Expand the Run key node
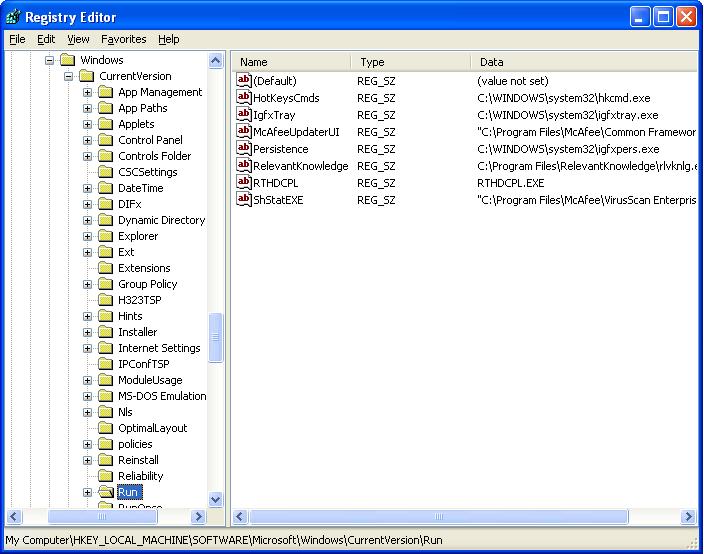The height and width of the screenshot is (554, 704). 88,492
